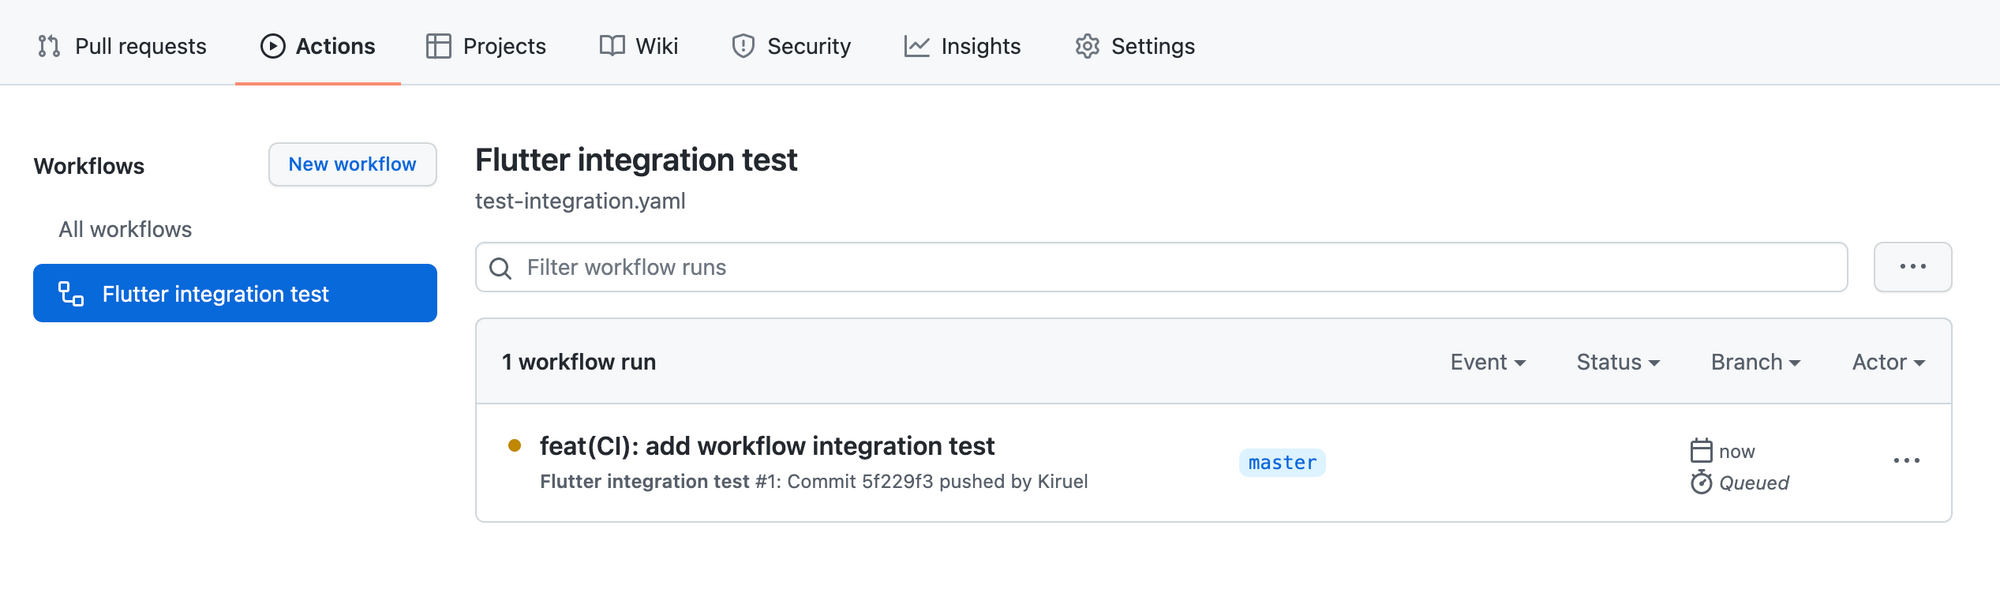2000x594 pixels.
Task: Click the yellow queued status dot
Action: click(514, 446)
